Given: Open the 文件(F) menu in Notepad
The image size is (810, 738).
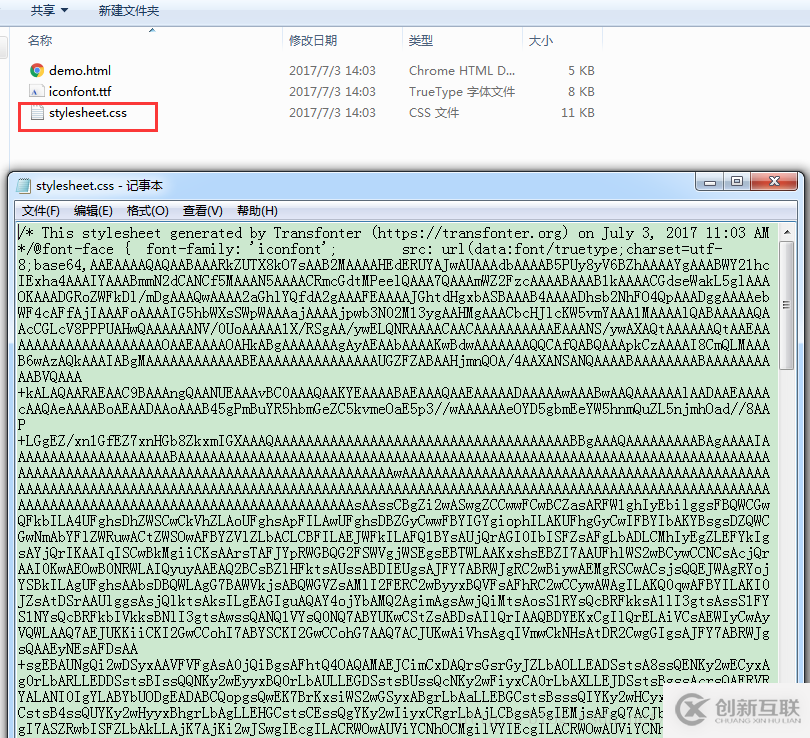Looking at the screenshot, I should click(41, 211).
